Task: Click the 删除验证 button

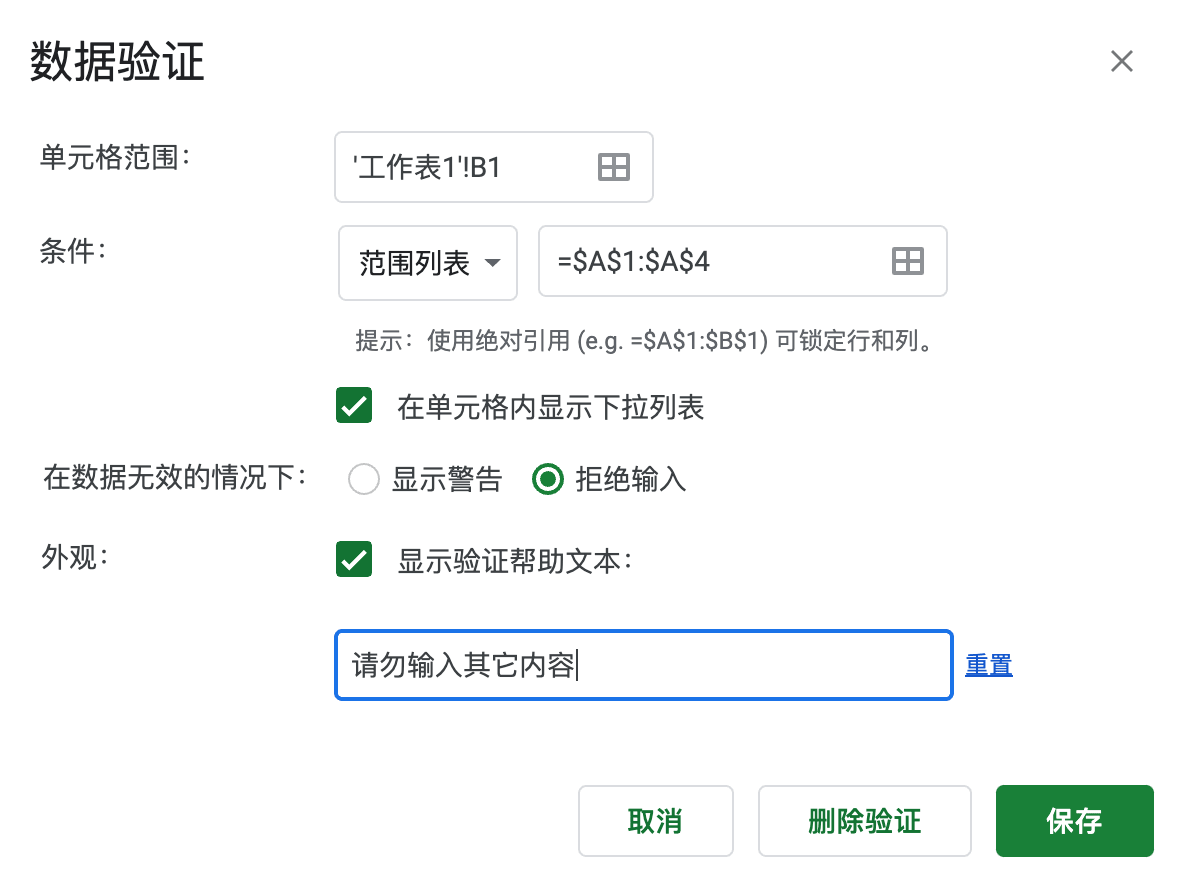Action: [x=864, y=821]
